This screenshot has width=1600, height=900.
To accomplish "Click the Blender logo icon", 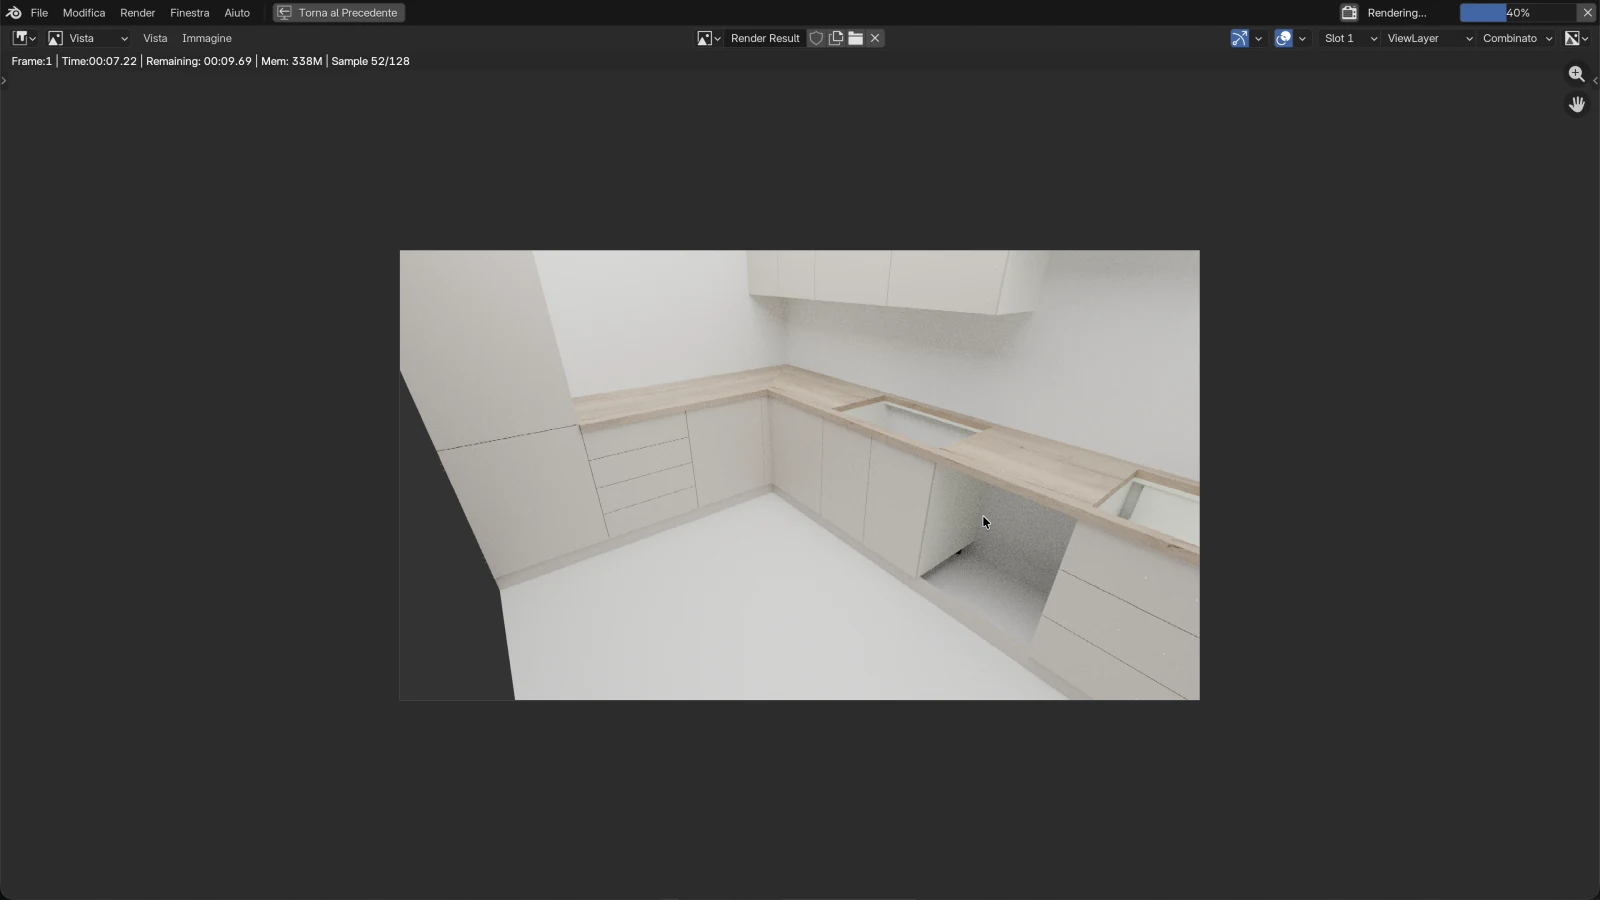I will (x=13, y=13).
